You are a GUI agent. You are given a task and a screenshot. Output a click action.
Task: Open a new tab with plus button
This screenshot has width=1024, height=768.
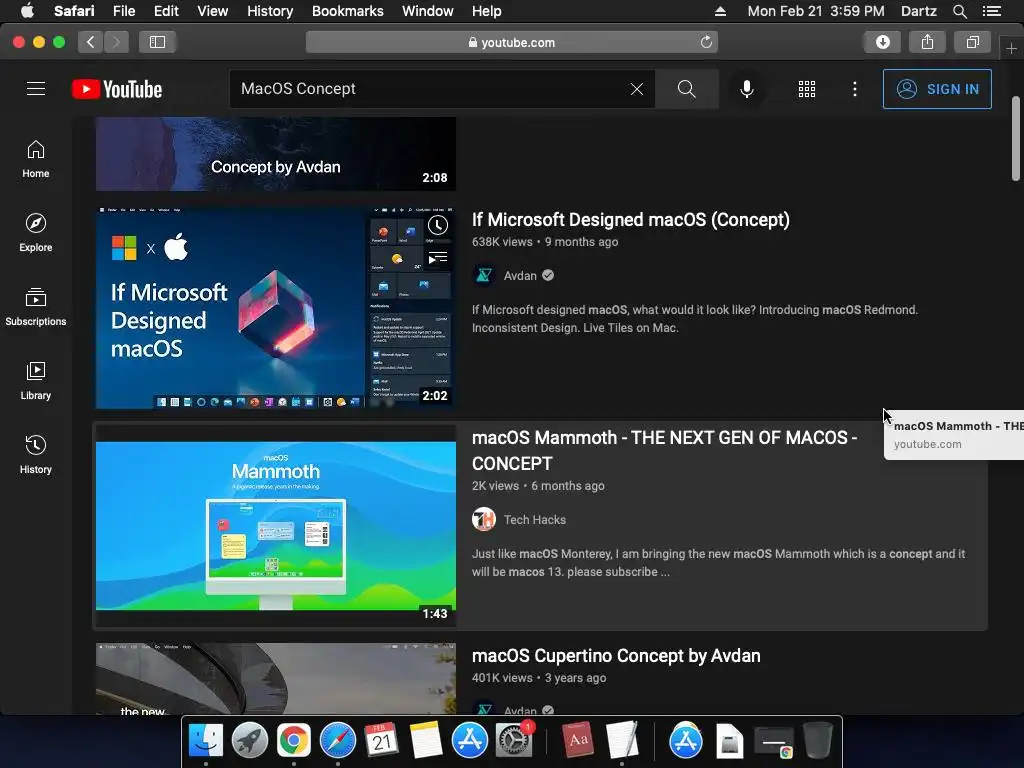[1011, 49]
